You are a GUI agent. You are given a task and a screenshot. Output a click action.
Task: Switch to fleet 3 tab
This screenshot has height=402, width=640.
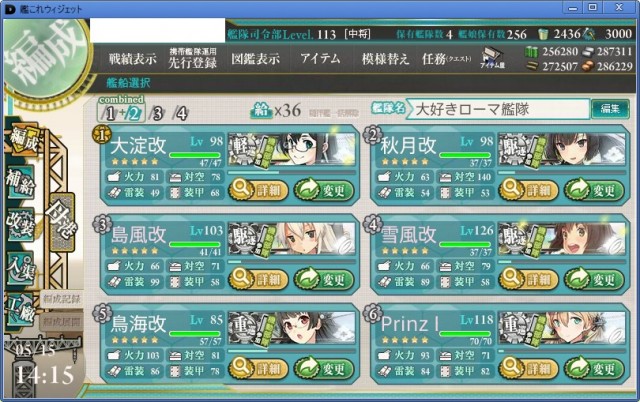coord(158,113)
